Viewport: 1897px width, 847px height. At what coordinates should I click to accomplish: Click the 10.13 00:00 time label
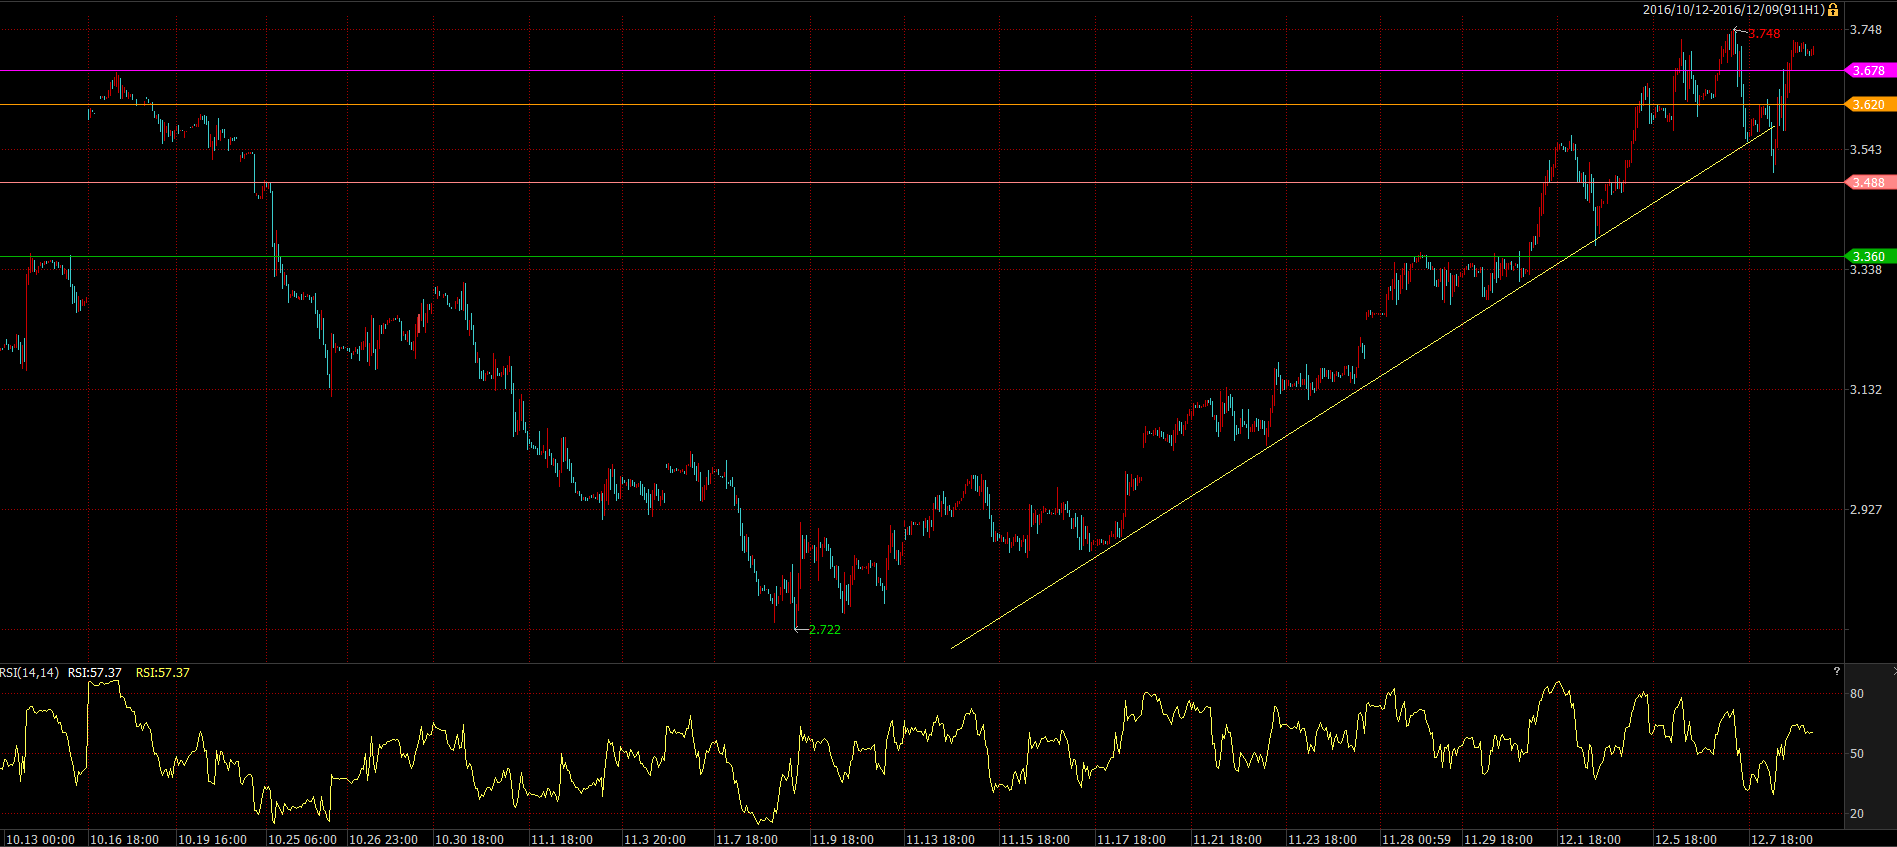point(41,840)
